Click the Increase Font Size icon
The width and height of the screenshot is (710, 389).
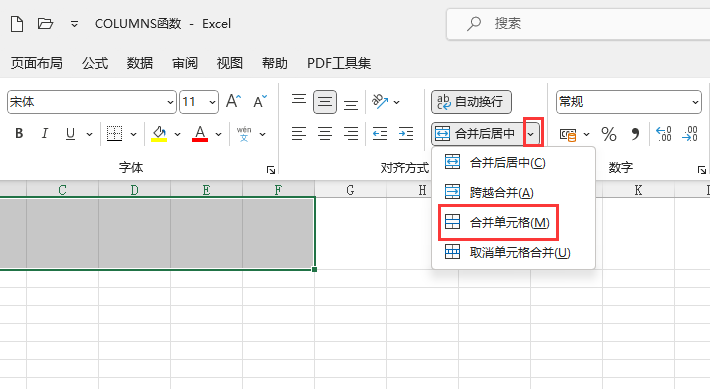[234, 101]
